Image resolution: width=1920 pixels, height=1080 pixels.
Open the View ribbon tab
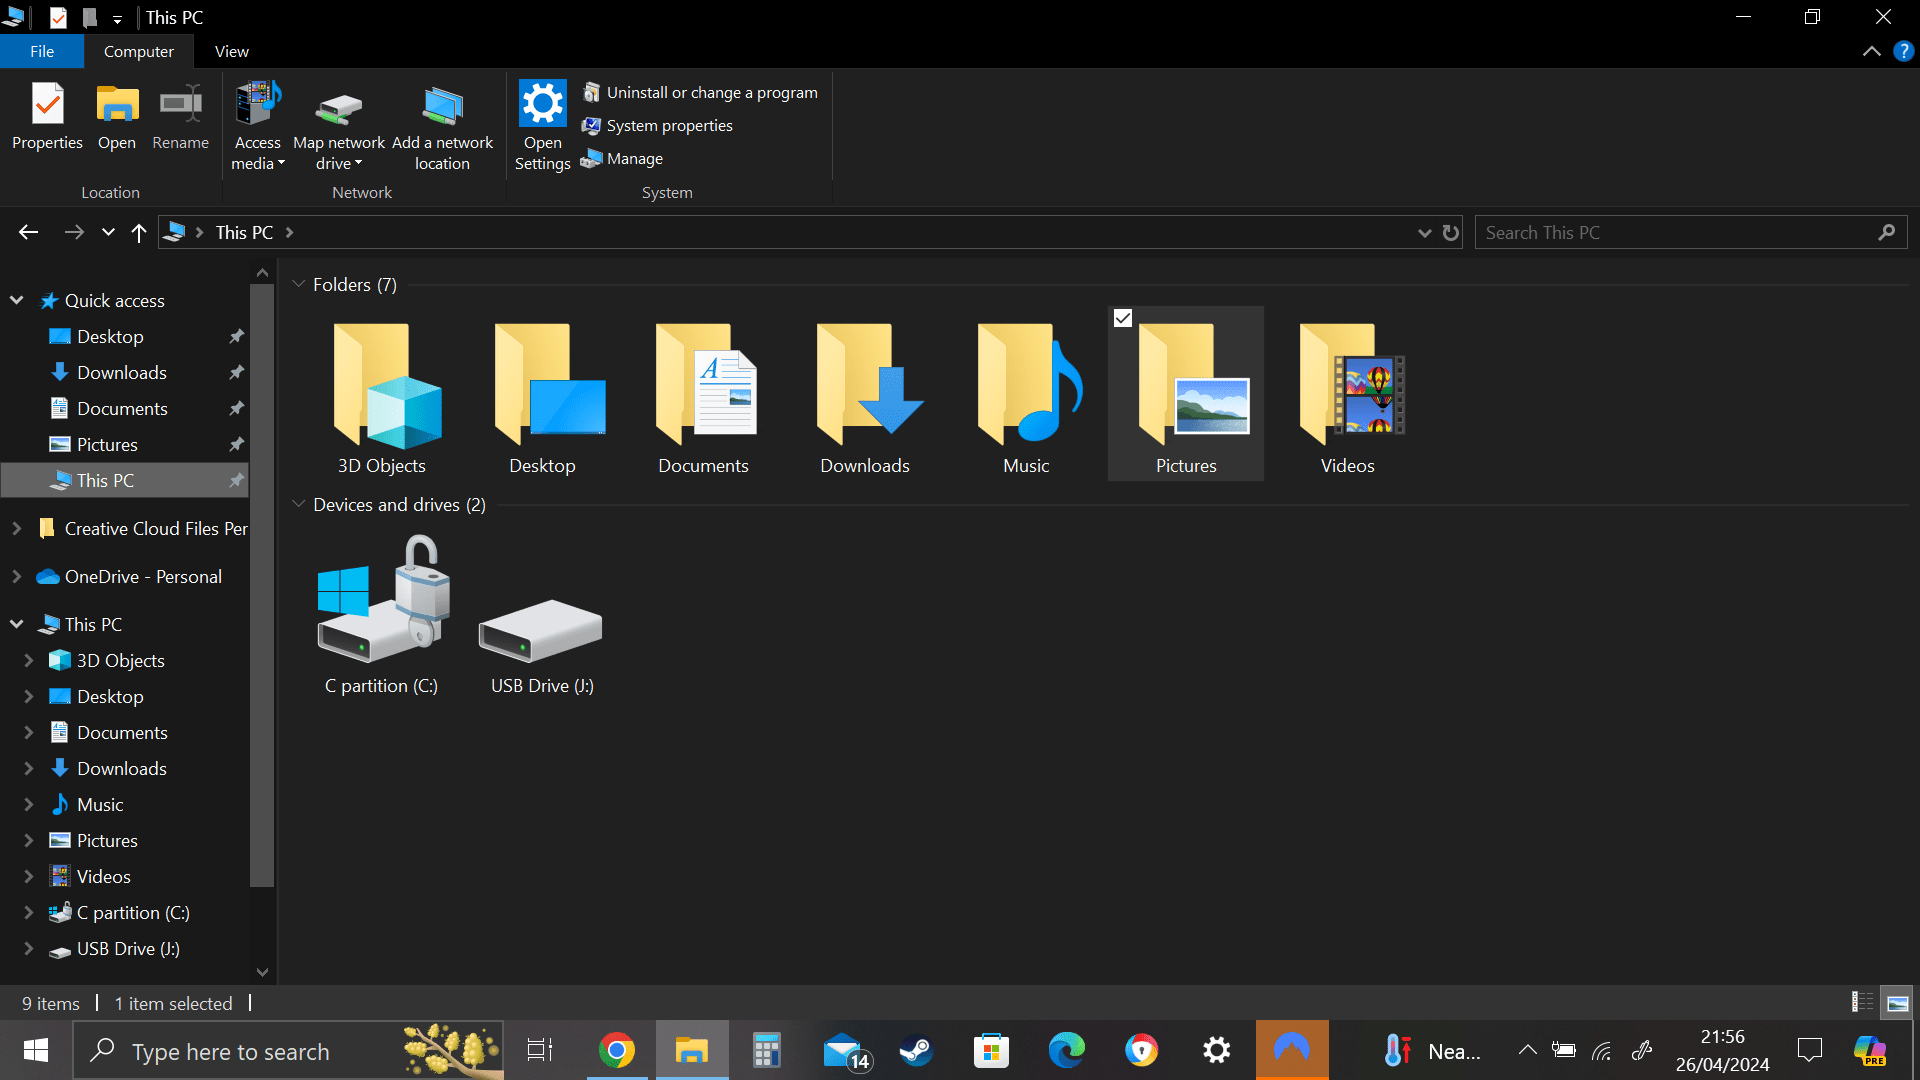[x=231, y=52]
